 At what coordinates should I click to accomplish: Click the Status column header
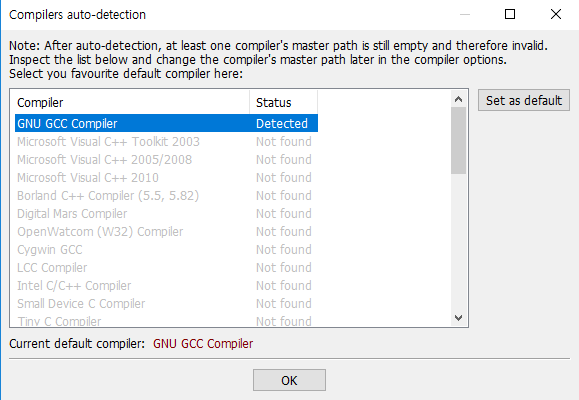tap(284, 102)
